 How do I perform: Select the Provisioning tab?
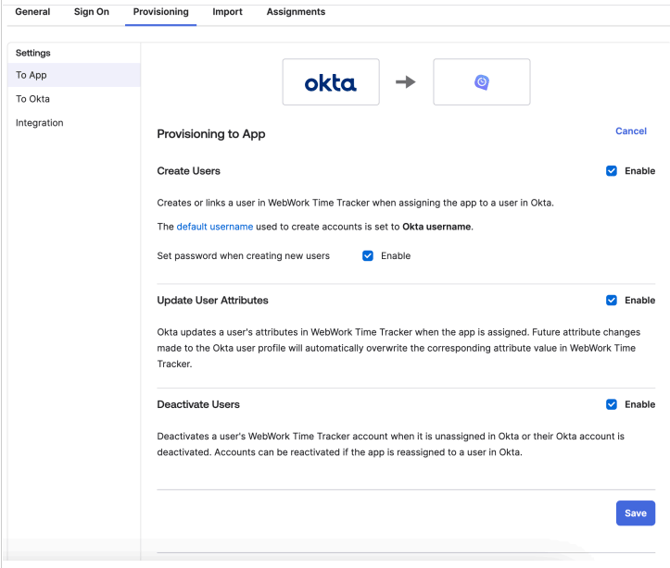[x=161, y=12]
